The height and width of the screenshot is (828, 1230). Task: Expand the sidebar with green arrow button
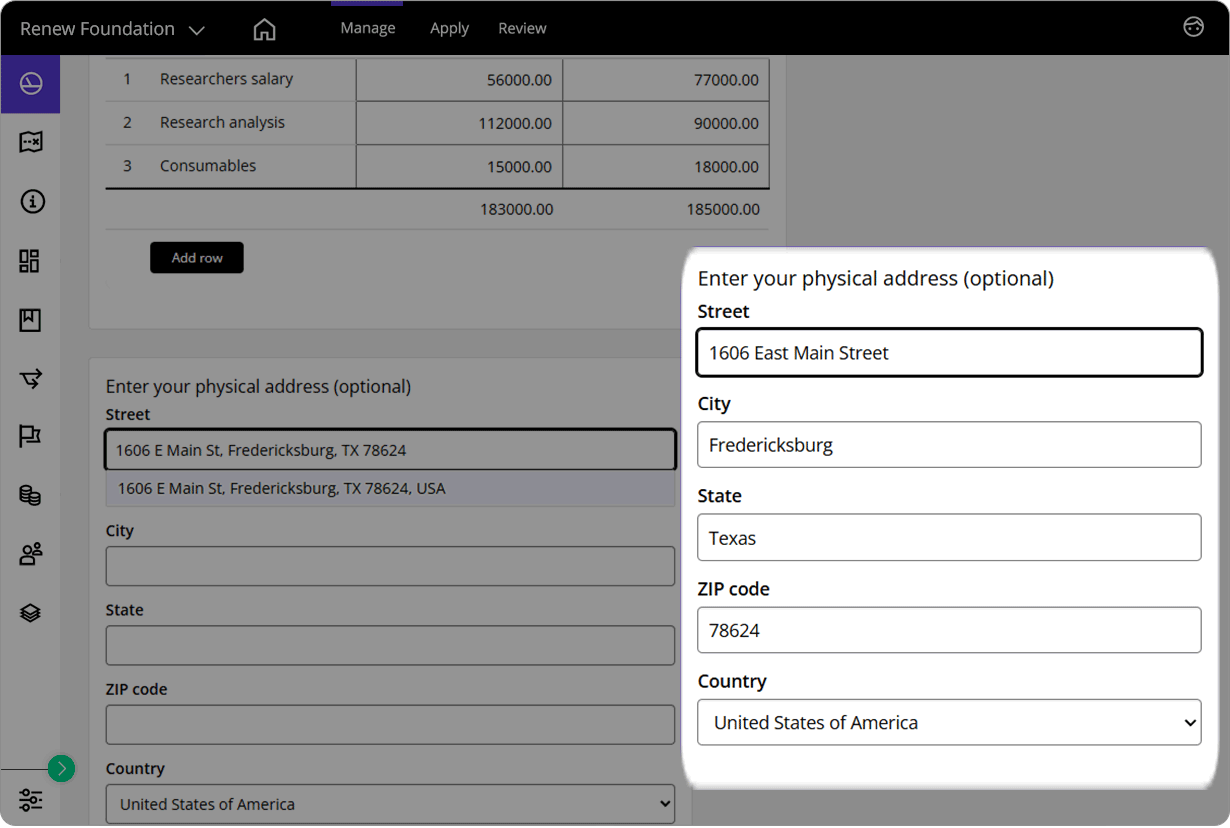click(61, 768)
